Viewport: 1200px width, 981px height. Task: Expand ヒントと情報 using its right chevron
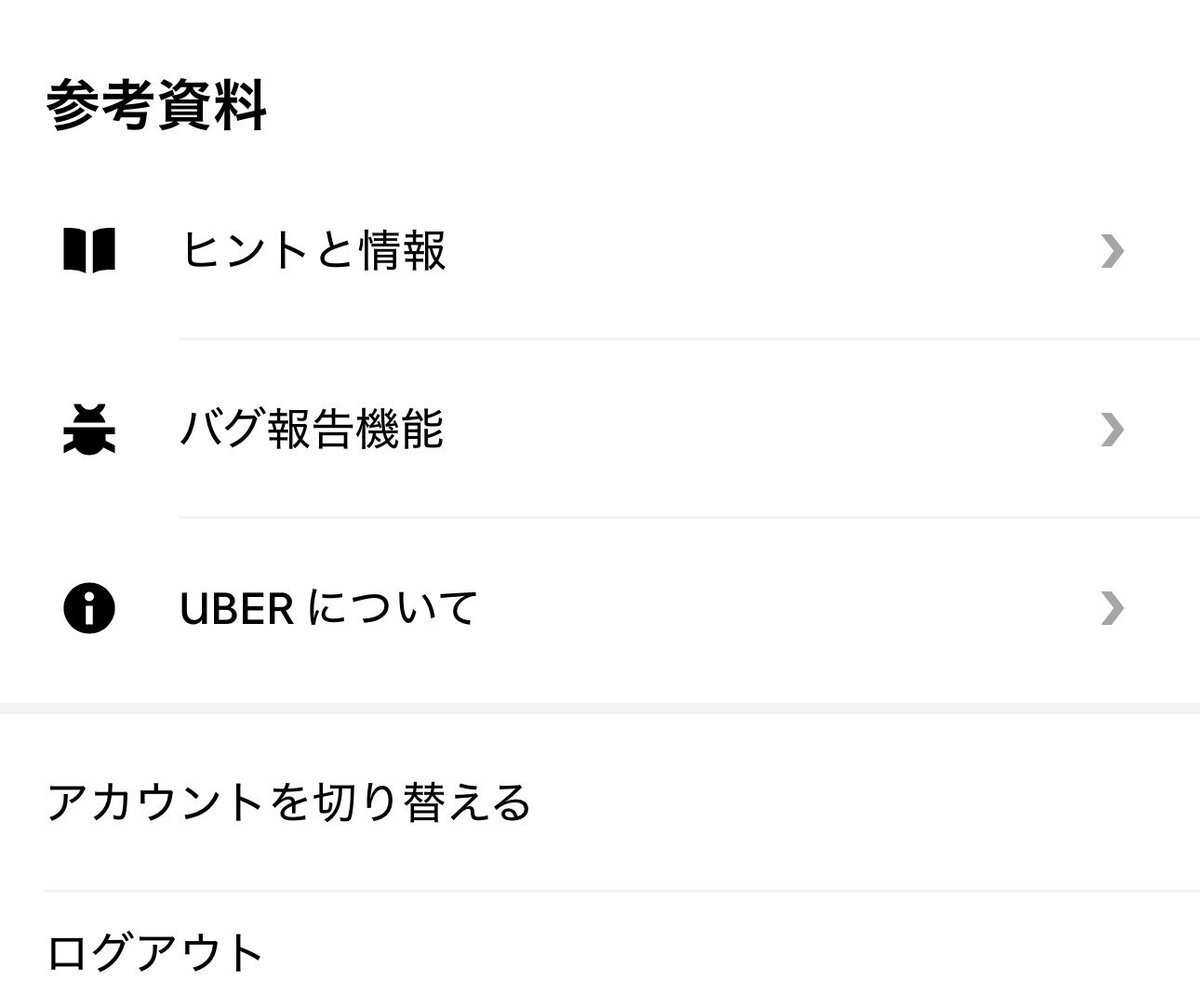point(1111,251)
